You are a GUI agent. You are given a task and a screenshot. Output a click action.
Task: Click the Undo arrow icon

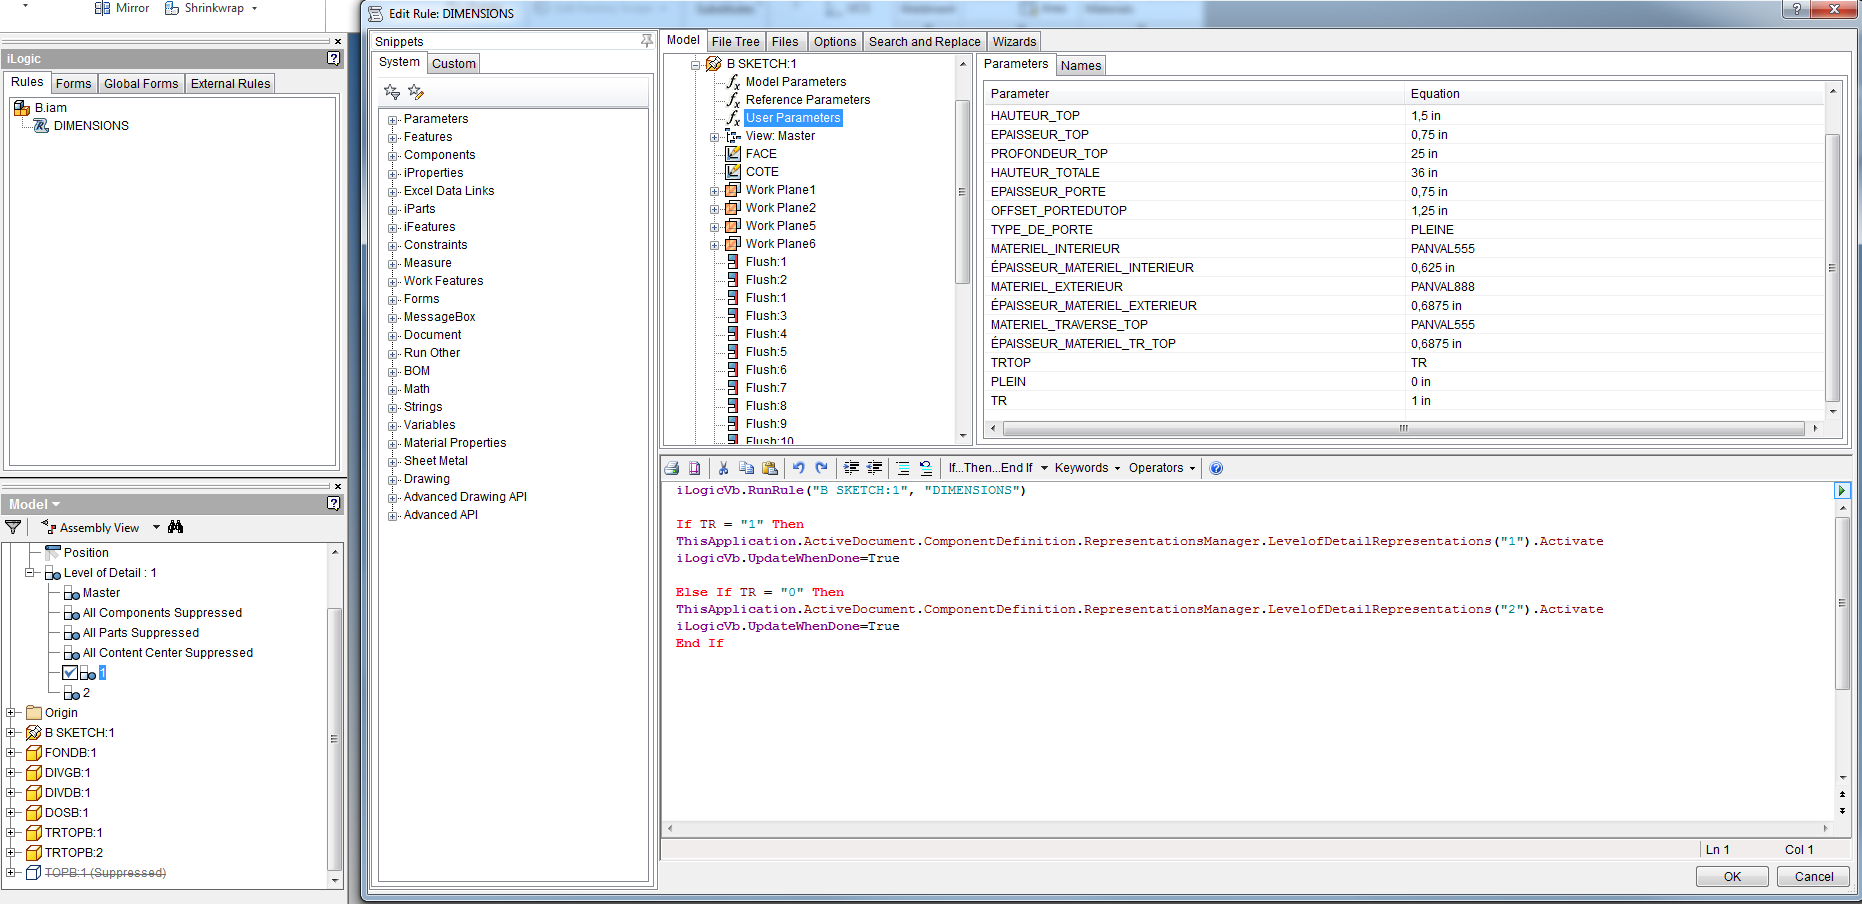click(x=798, y=467)
